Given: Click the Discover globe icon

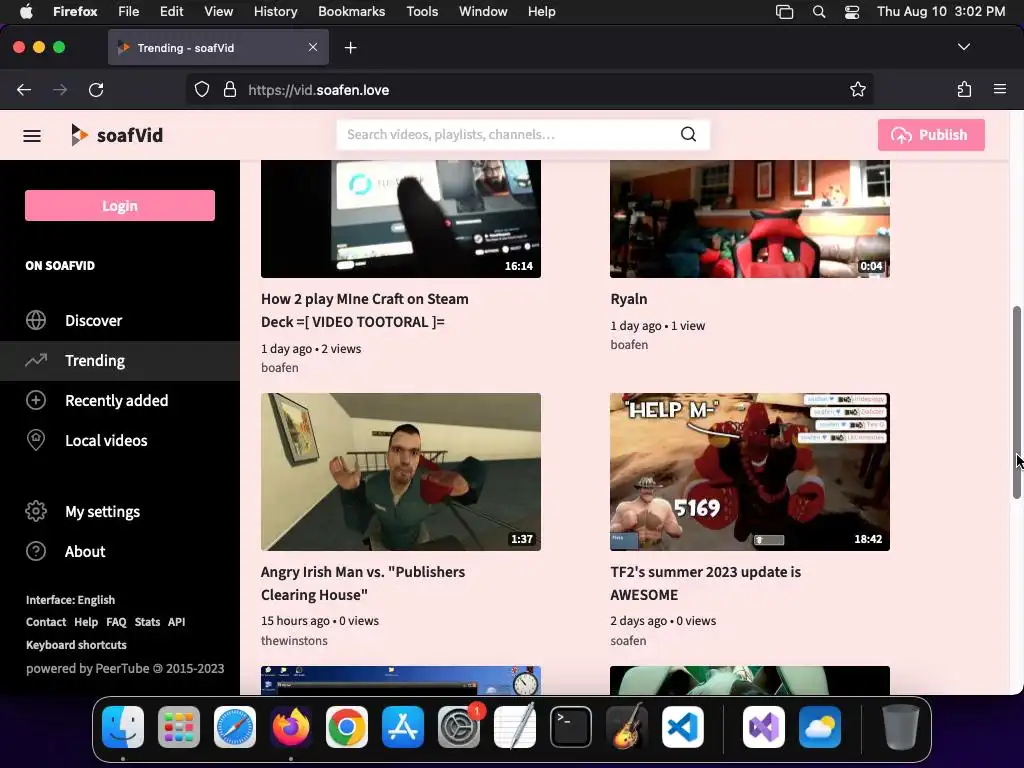Looking at the screenshot, I should tap(36, 321).
